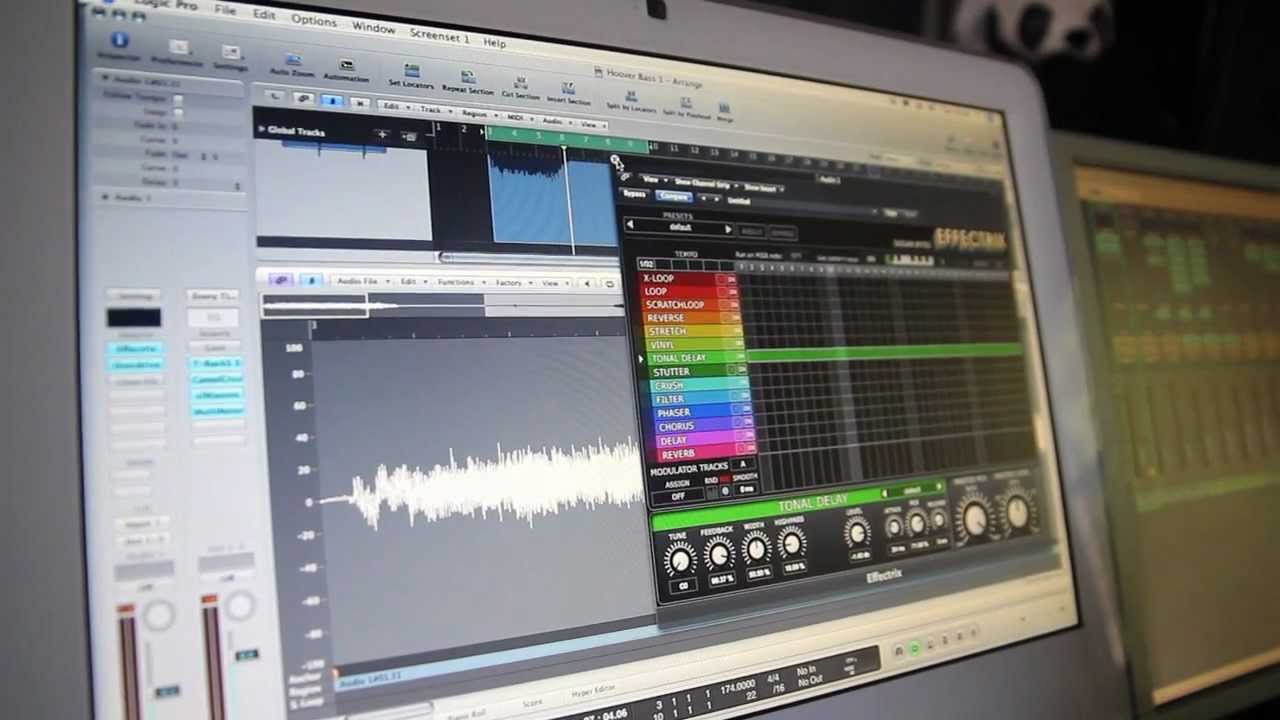The width and height of the screenshot is (1280, 720).
Task: Toggle the sample editor link button
Action: (281, 281)
